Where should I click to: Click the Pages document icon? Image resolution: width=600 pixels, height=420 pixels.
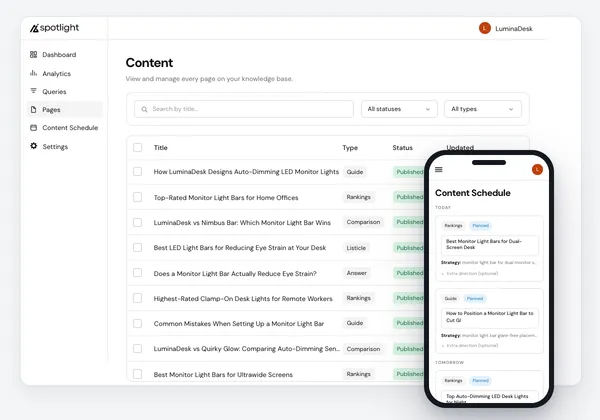point(33,110)
